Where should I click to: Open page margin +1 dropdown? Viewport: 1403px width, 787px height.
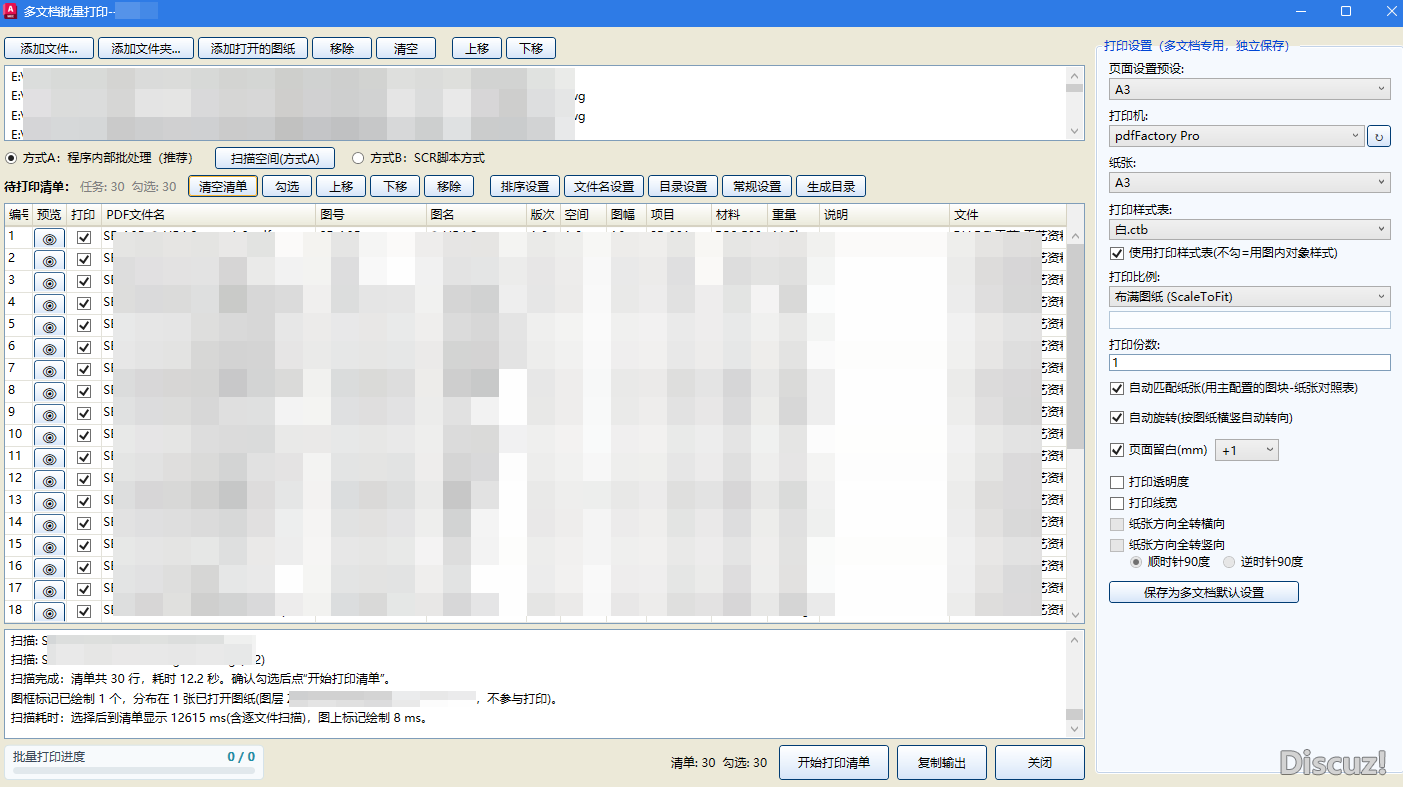point(1246,451)
